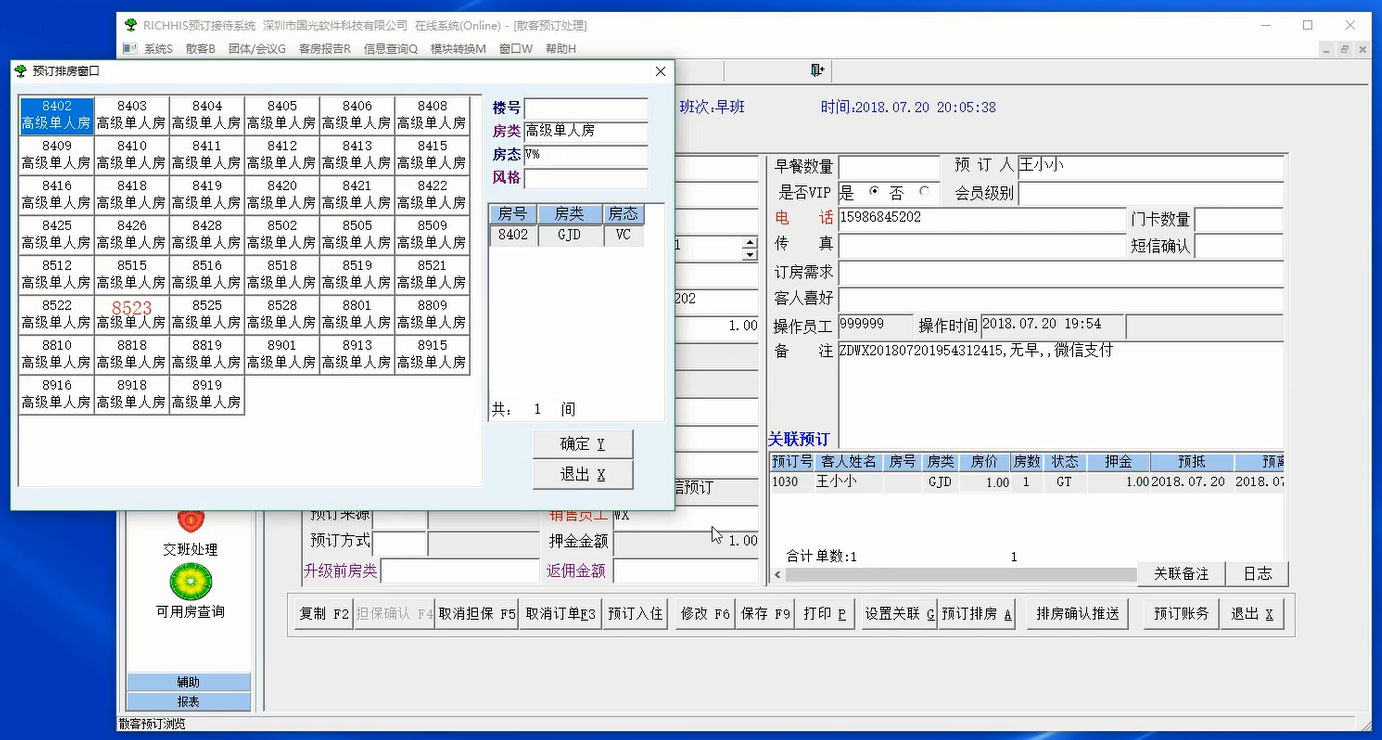
Task: Click the exit door toolbar icon
Action: pos(817,70)
